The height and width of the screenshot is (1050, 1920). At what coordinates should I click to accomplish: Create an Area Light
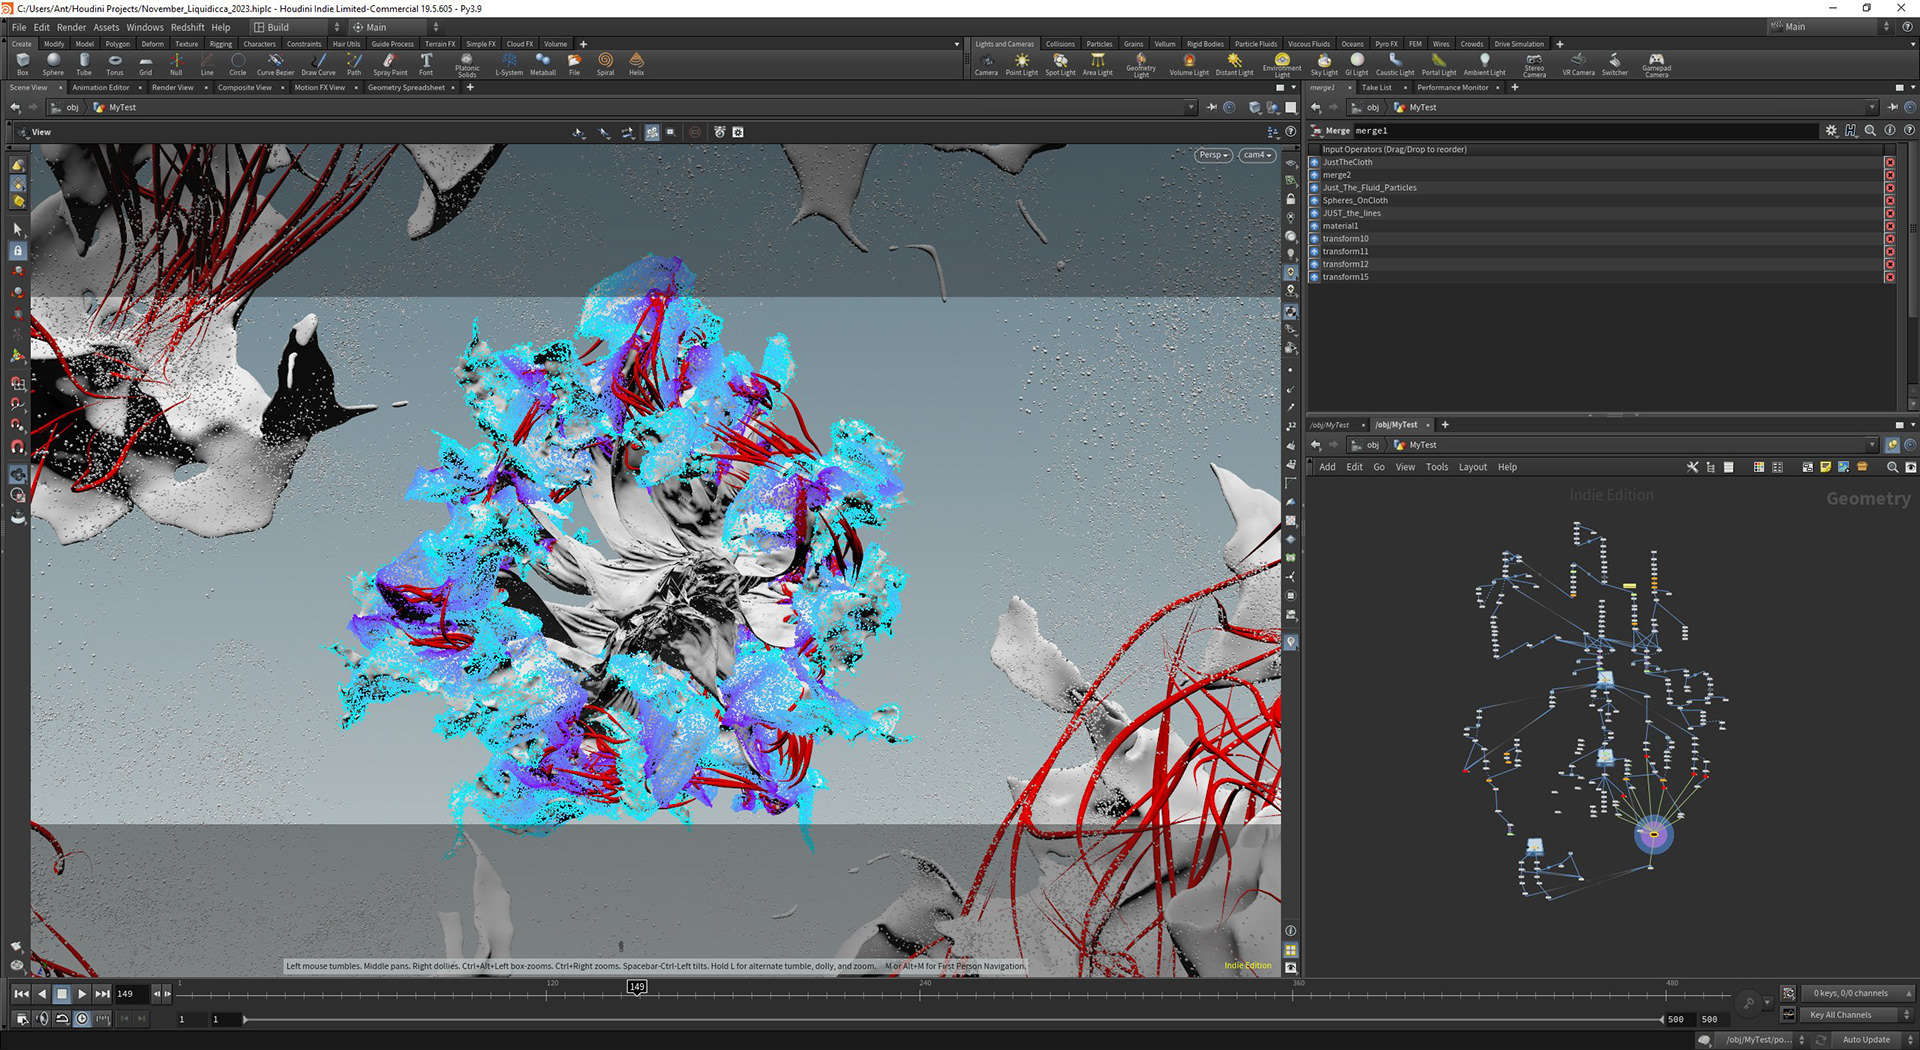(1097, 64)
